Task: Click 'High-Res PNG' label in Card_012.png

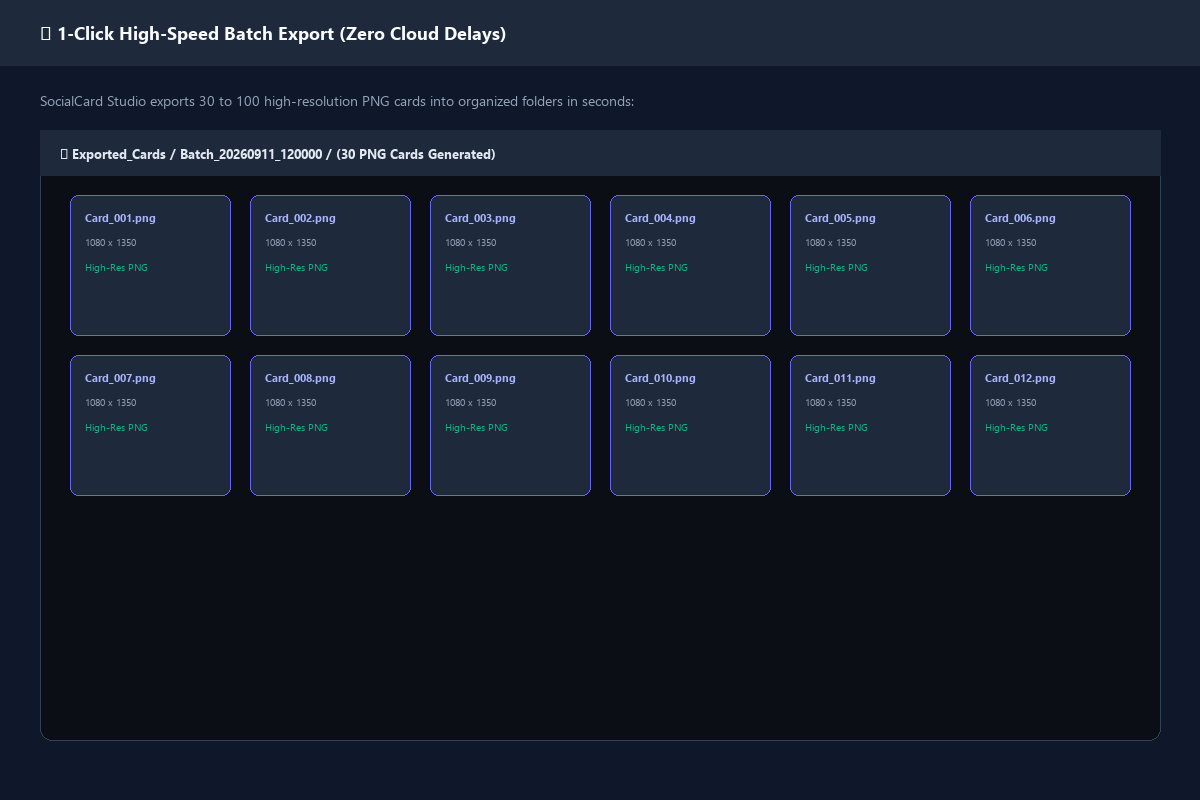Action: [x=1016, y=428]
